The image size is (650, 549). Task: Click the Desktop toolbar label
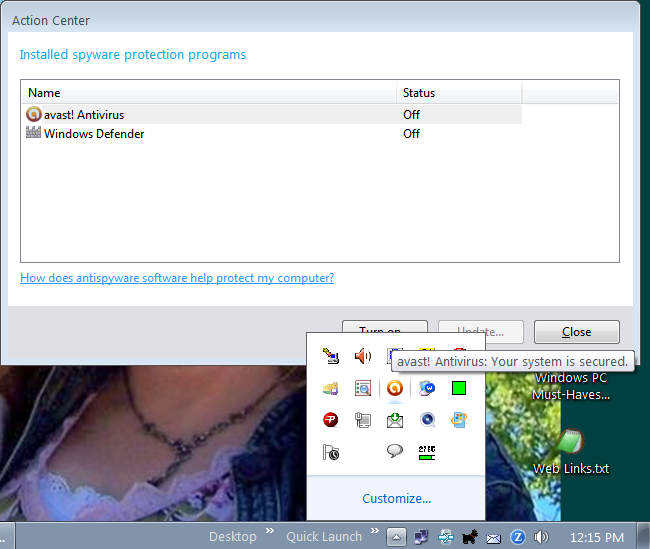(x=233, y=537)
